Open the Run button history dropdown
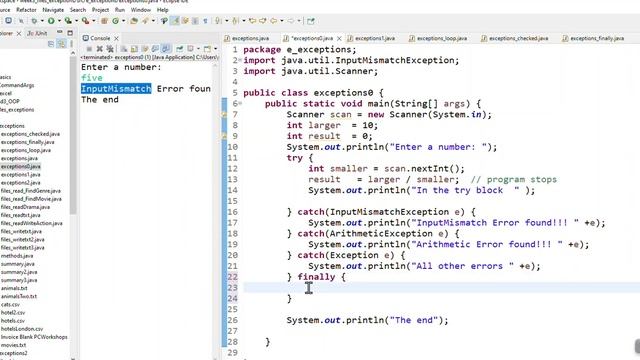Viewport: 640px width, 360px height. click(x=59, y=21)
